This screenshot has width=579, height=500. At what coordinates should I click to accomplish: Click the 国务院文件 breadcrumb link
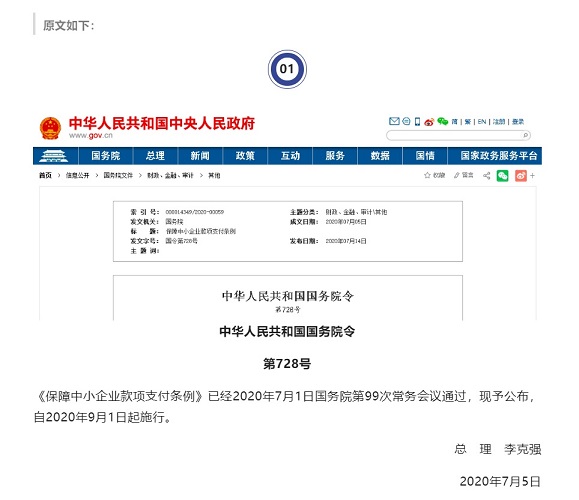(x=118, y=175)
